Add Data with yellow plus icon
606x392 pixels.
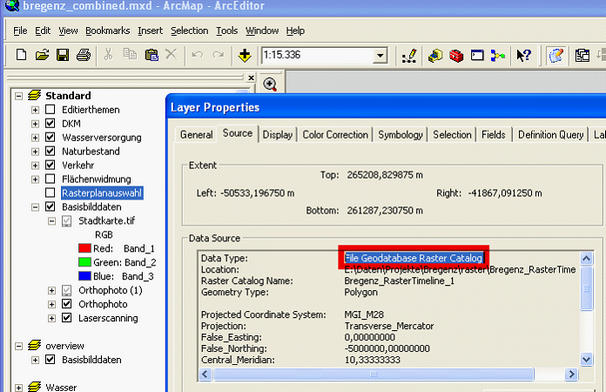(244, 55)
